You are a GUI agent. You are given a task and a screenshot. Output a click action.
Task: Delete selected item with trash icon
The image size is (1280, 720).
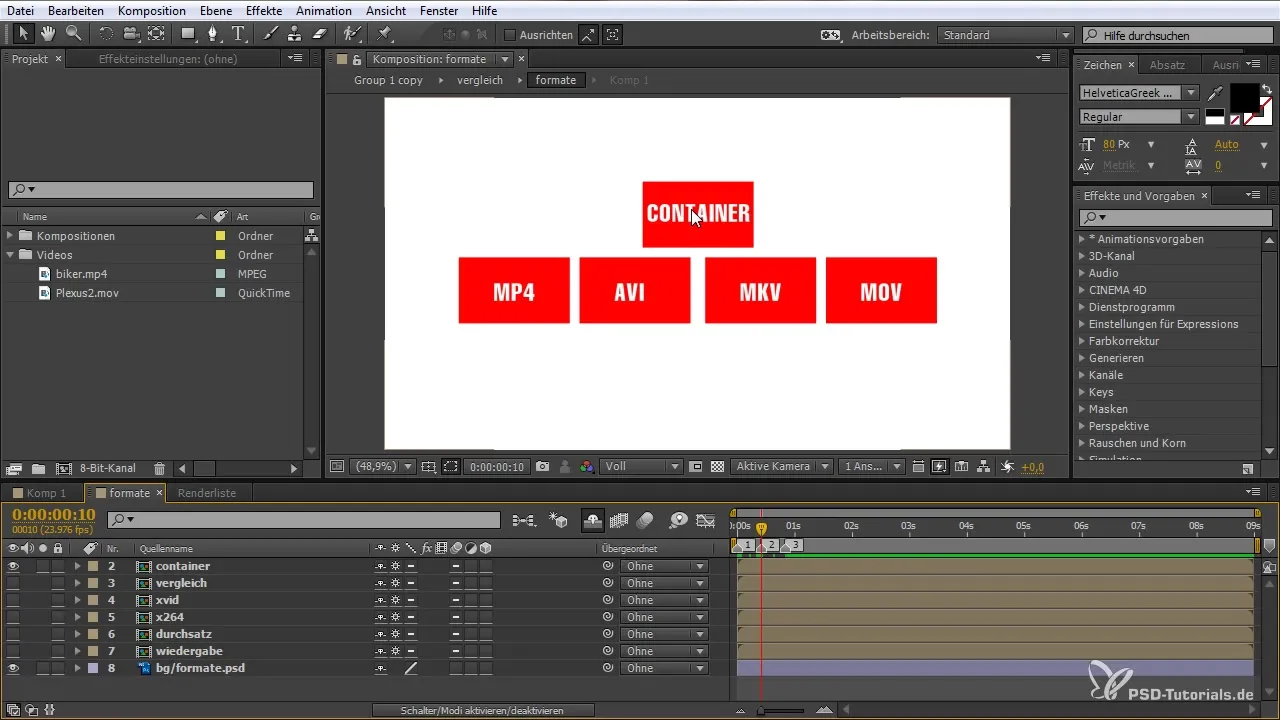[159, 468]
